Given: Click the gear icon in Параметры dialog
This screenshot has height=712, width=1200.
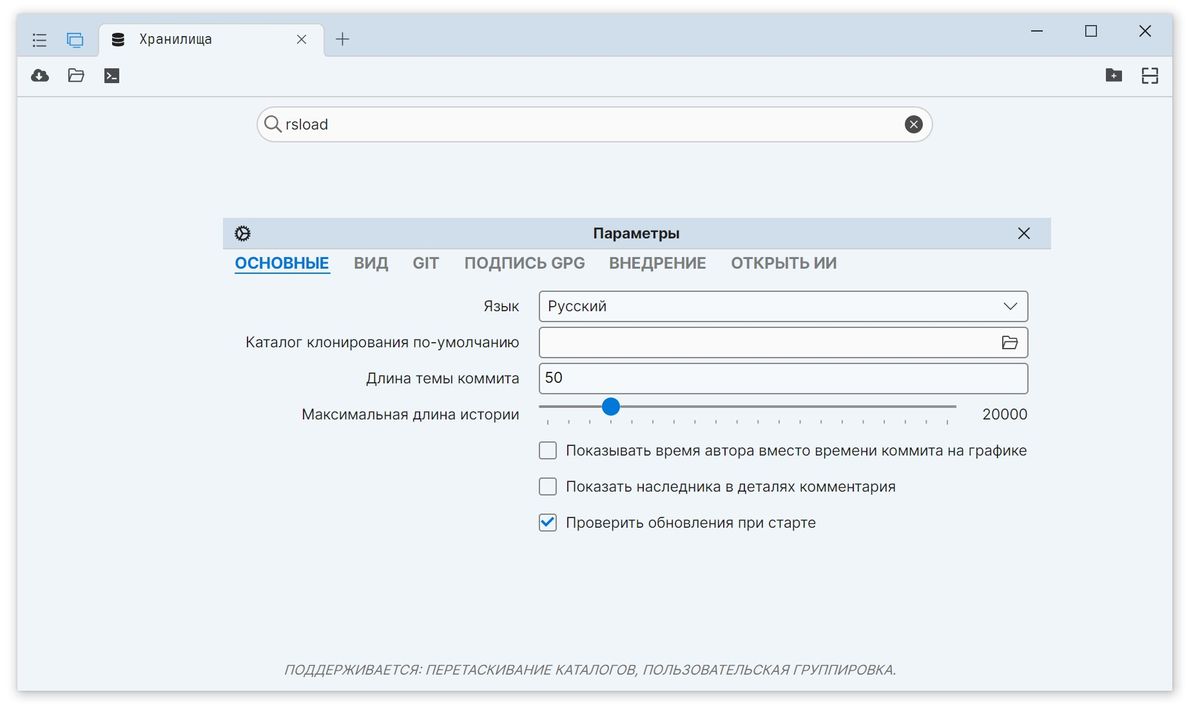Looking at the screenshot, I should click(x=242, y=232).
